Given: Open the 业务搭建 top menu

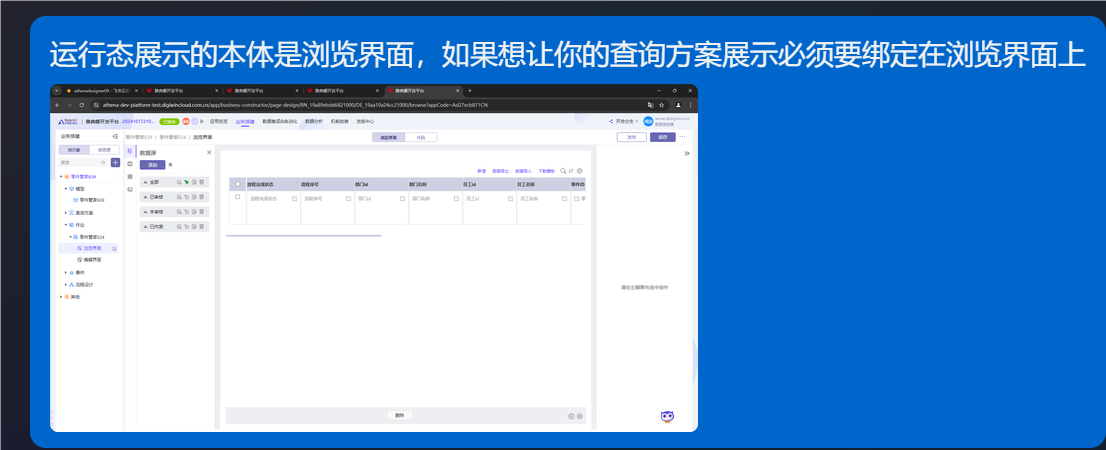Looking at the screenshot, I should pyautogui.click(x=245, y=121).
